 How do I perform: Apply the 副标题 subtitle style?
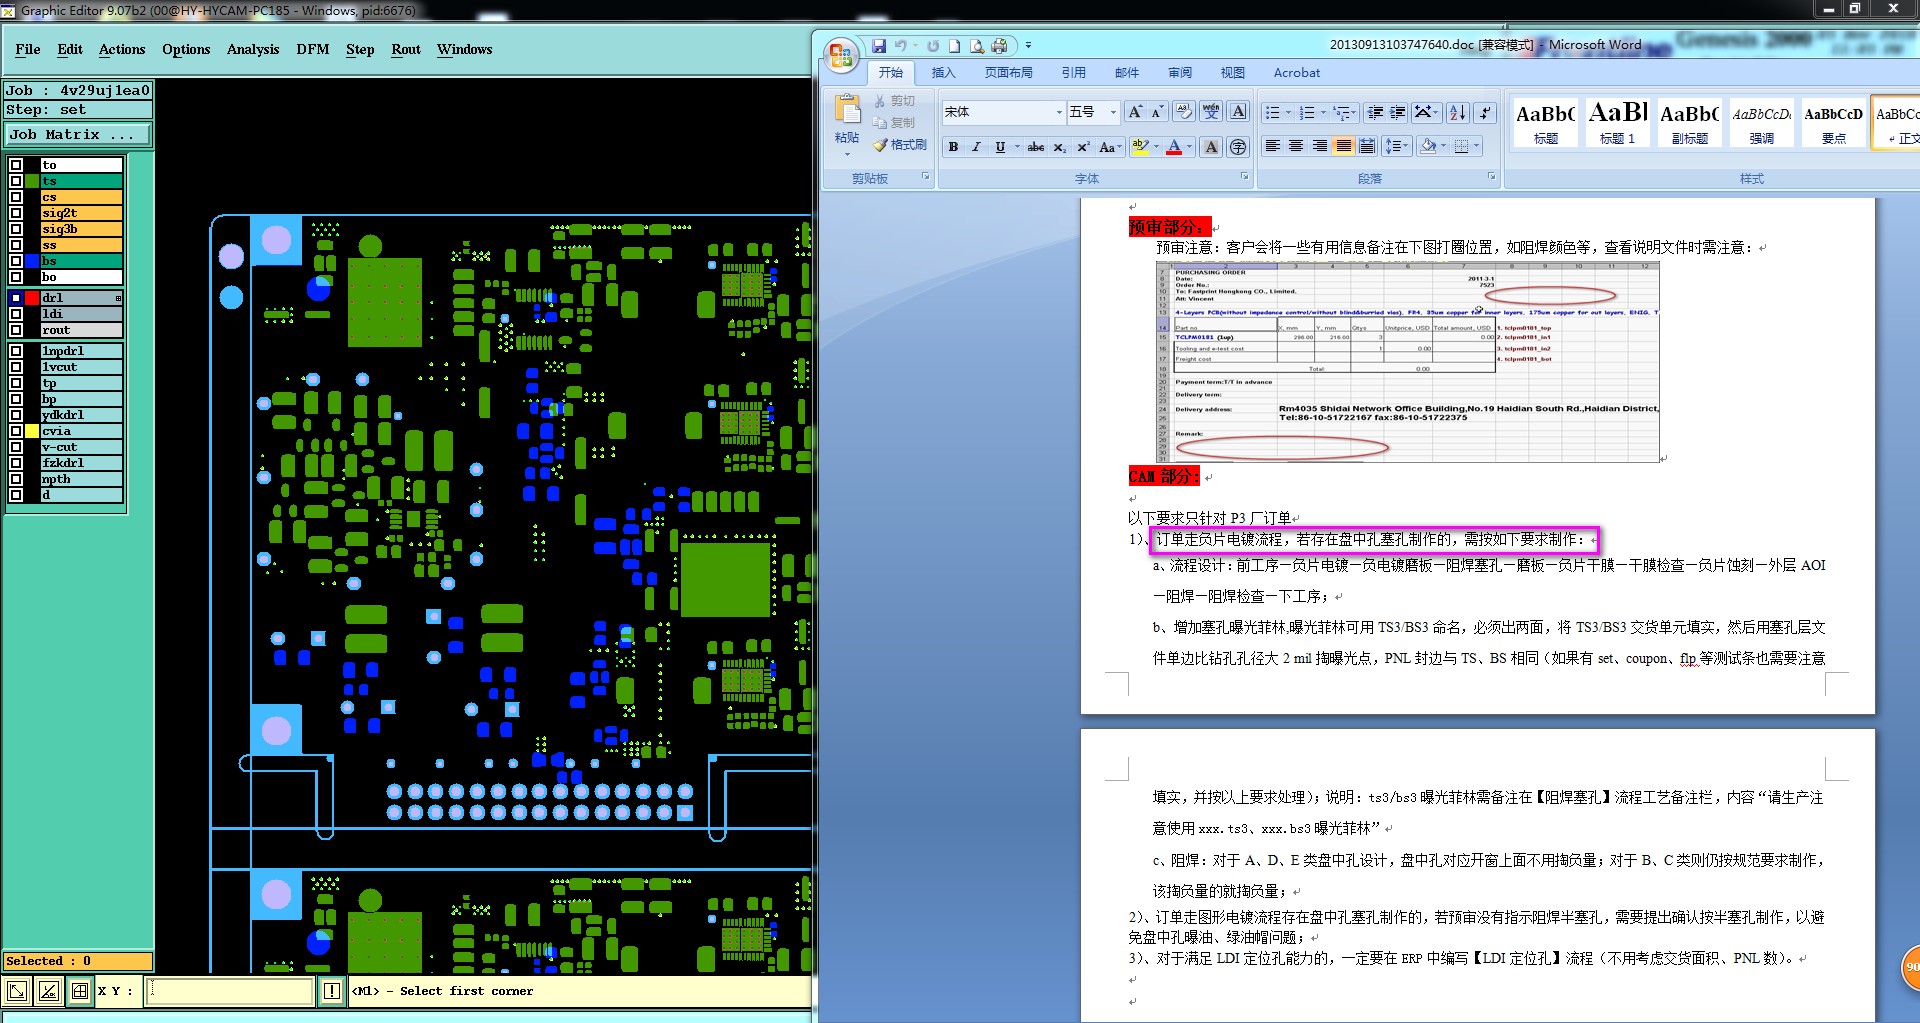[x=1690, y=123]
